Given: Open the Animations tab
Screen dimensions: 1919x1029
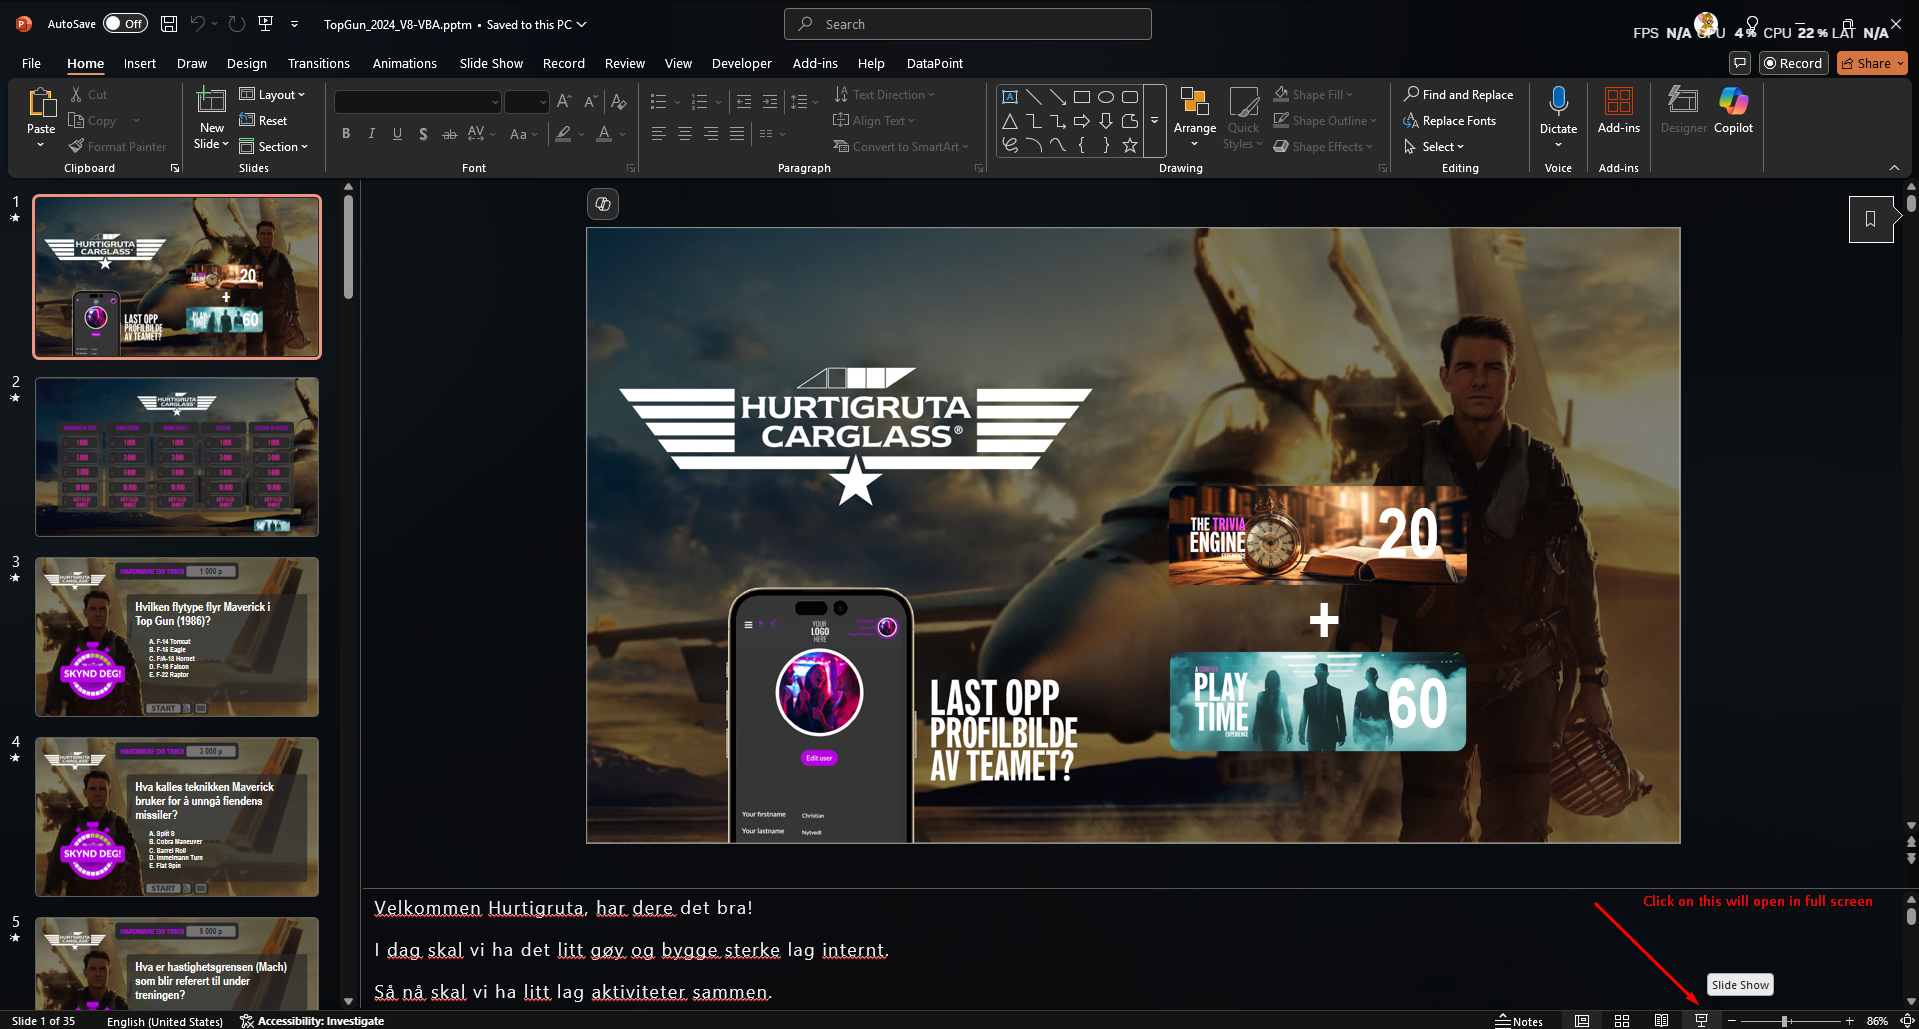Looking at the screenshot, I should click(404, 63).
